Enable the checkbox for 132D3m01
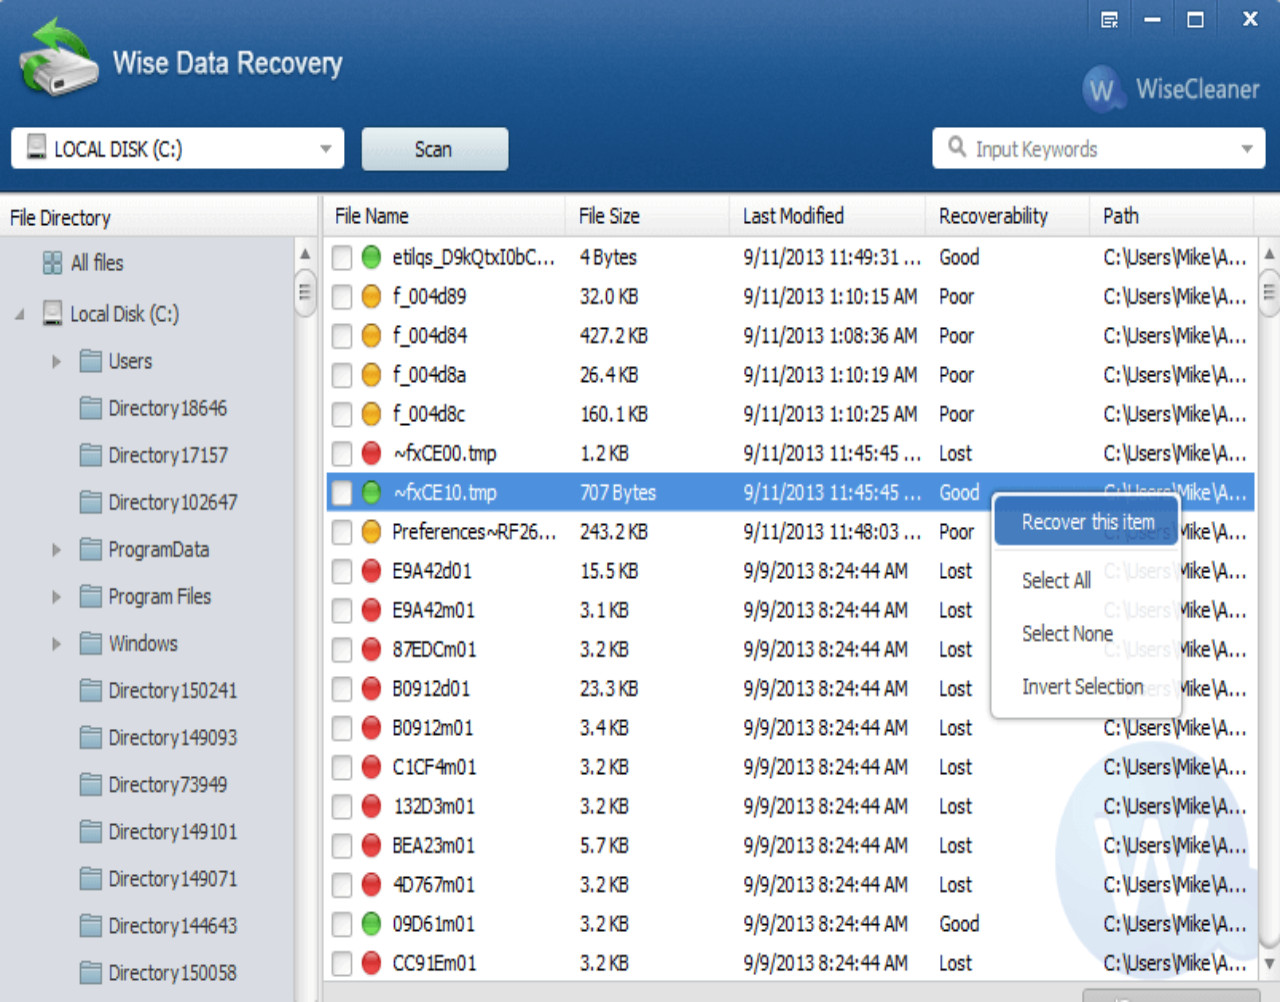1280x1002 pixels. click(342, 806)
